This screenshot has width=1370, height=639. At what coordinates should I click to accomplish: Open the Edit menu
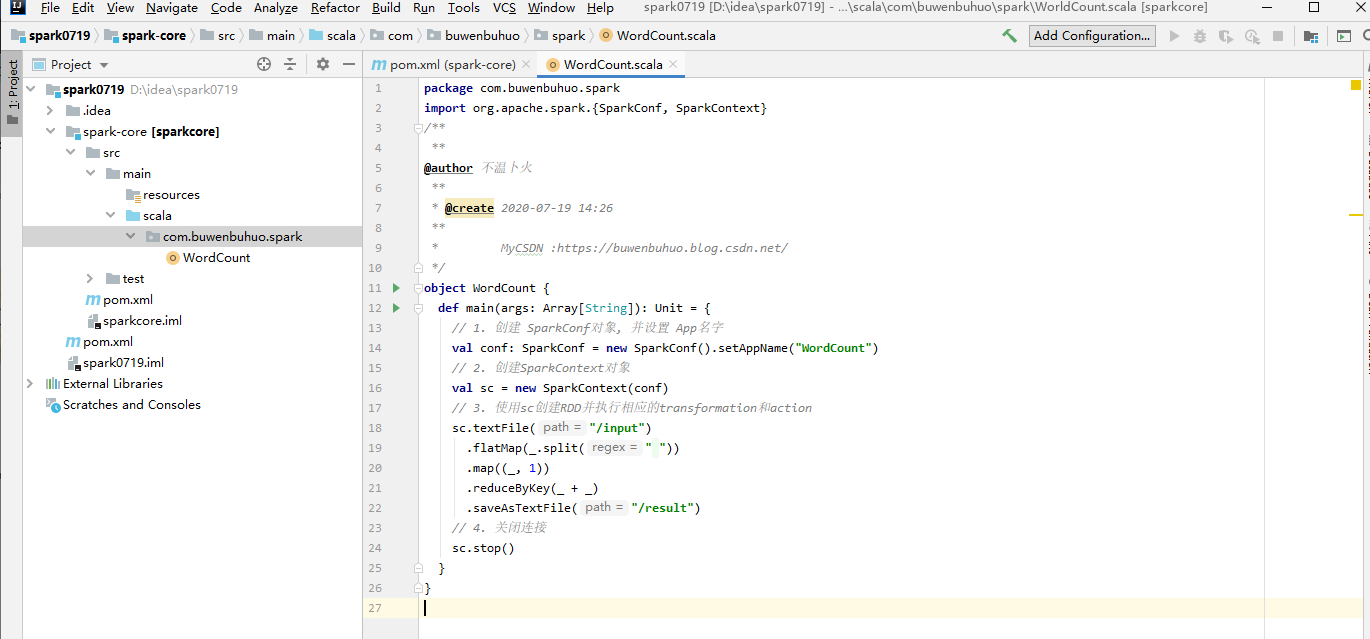tap(83, 8)
